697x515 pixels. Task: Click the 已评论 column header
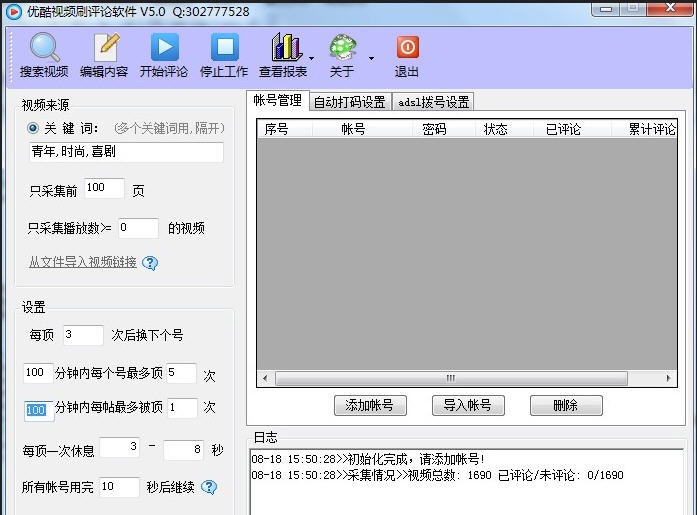click(572, 129)
